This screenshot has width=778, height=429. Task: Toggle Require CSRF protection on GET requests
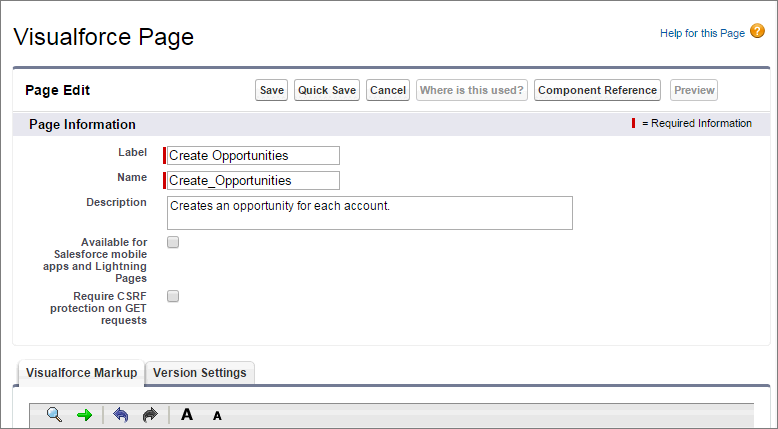click(x=173, y=296)
